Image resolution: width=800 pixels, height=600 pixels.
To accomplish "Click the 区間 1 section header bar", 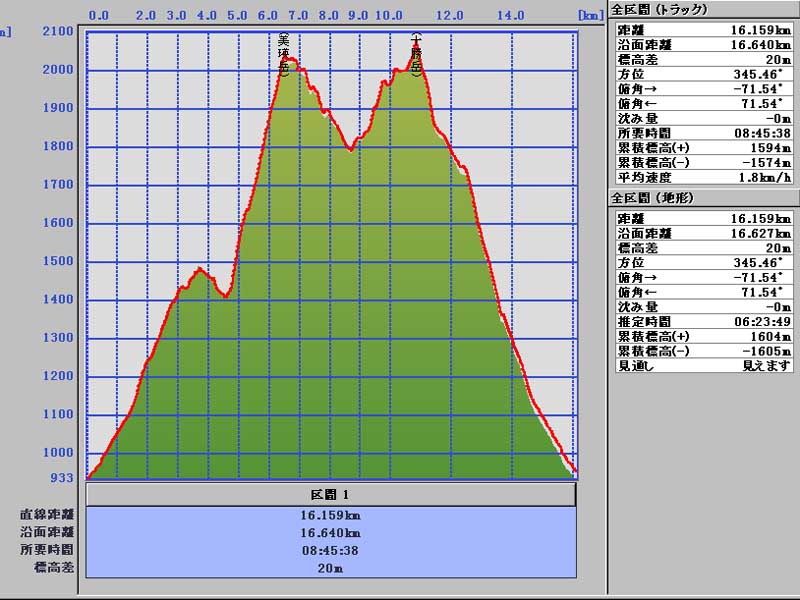I will (x=331, y=495).
